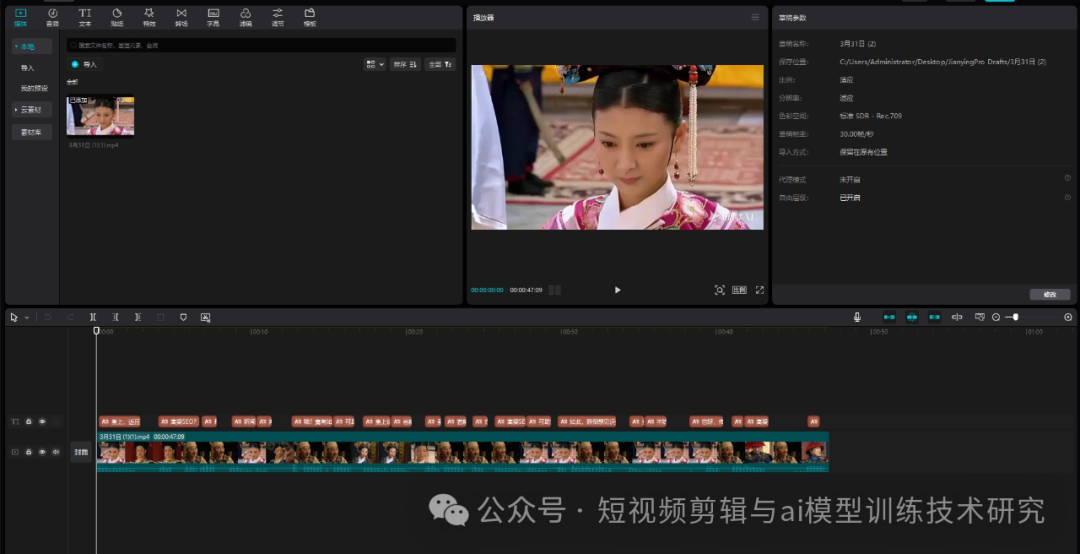Click the 封面 (Cover) button on the track

tap(81, 452)
